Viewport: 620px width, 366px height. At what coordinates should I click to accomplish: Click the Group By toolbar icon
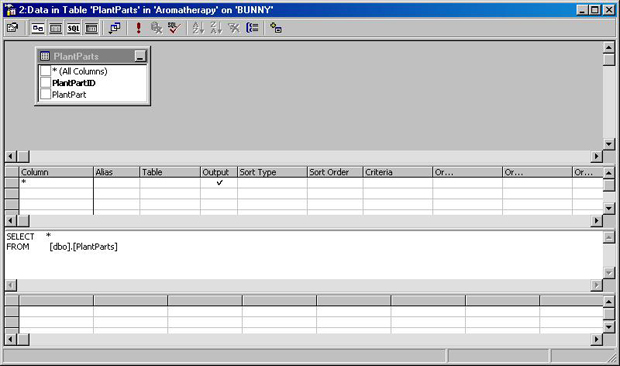click(x=252, y=28)
